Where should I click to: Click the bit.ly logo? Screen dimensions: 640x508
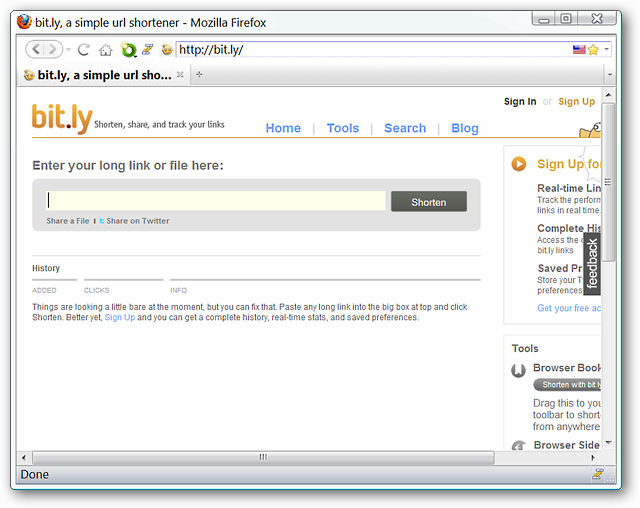(62, 119)
